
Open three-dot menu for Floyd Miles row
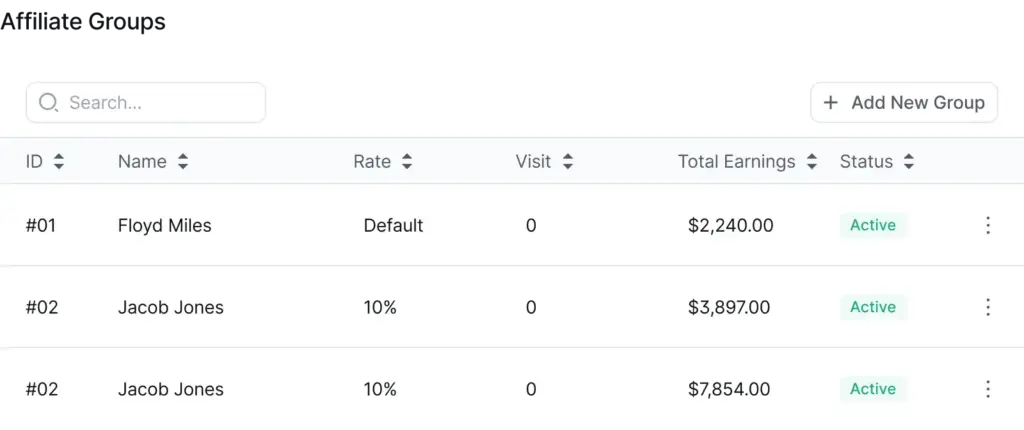987,225
